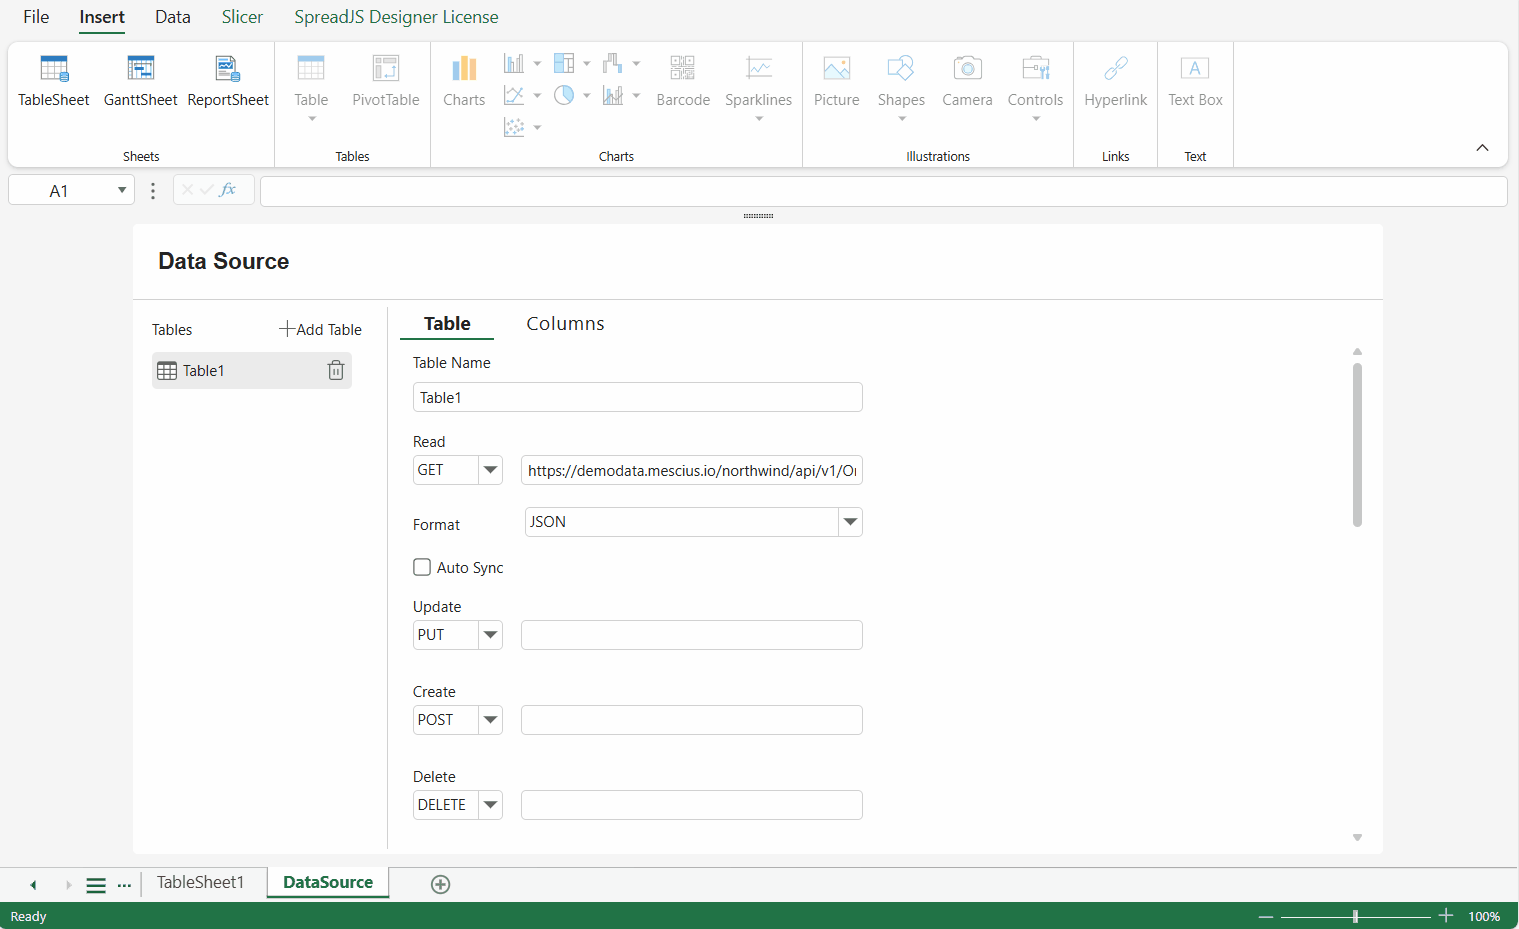Select the scatter chart icon
Image resolution: width=1519 pixels, height=929 pixels.
pos(514,127)
